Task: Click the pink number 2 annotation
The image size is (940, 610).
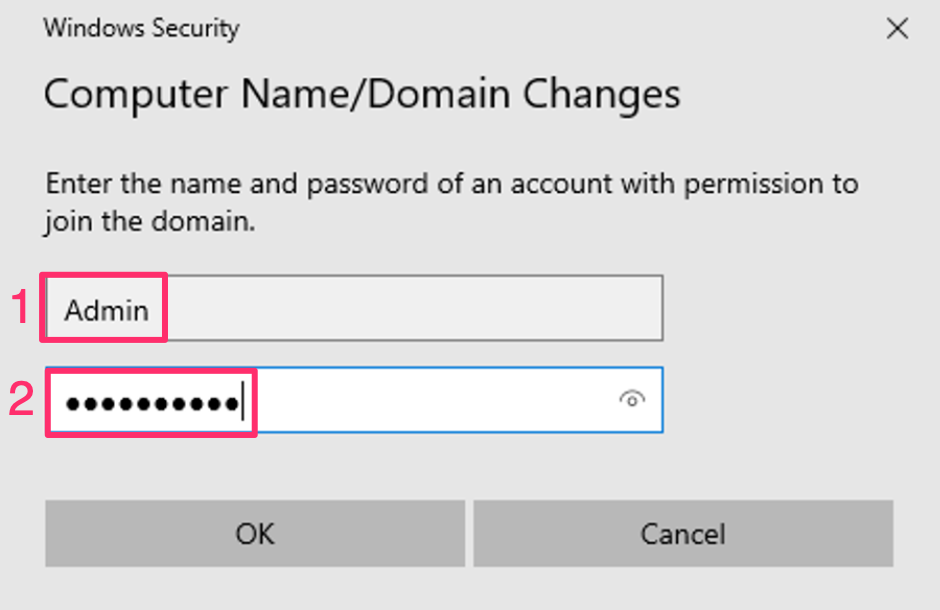Action: coord(22,400)
